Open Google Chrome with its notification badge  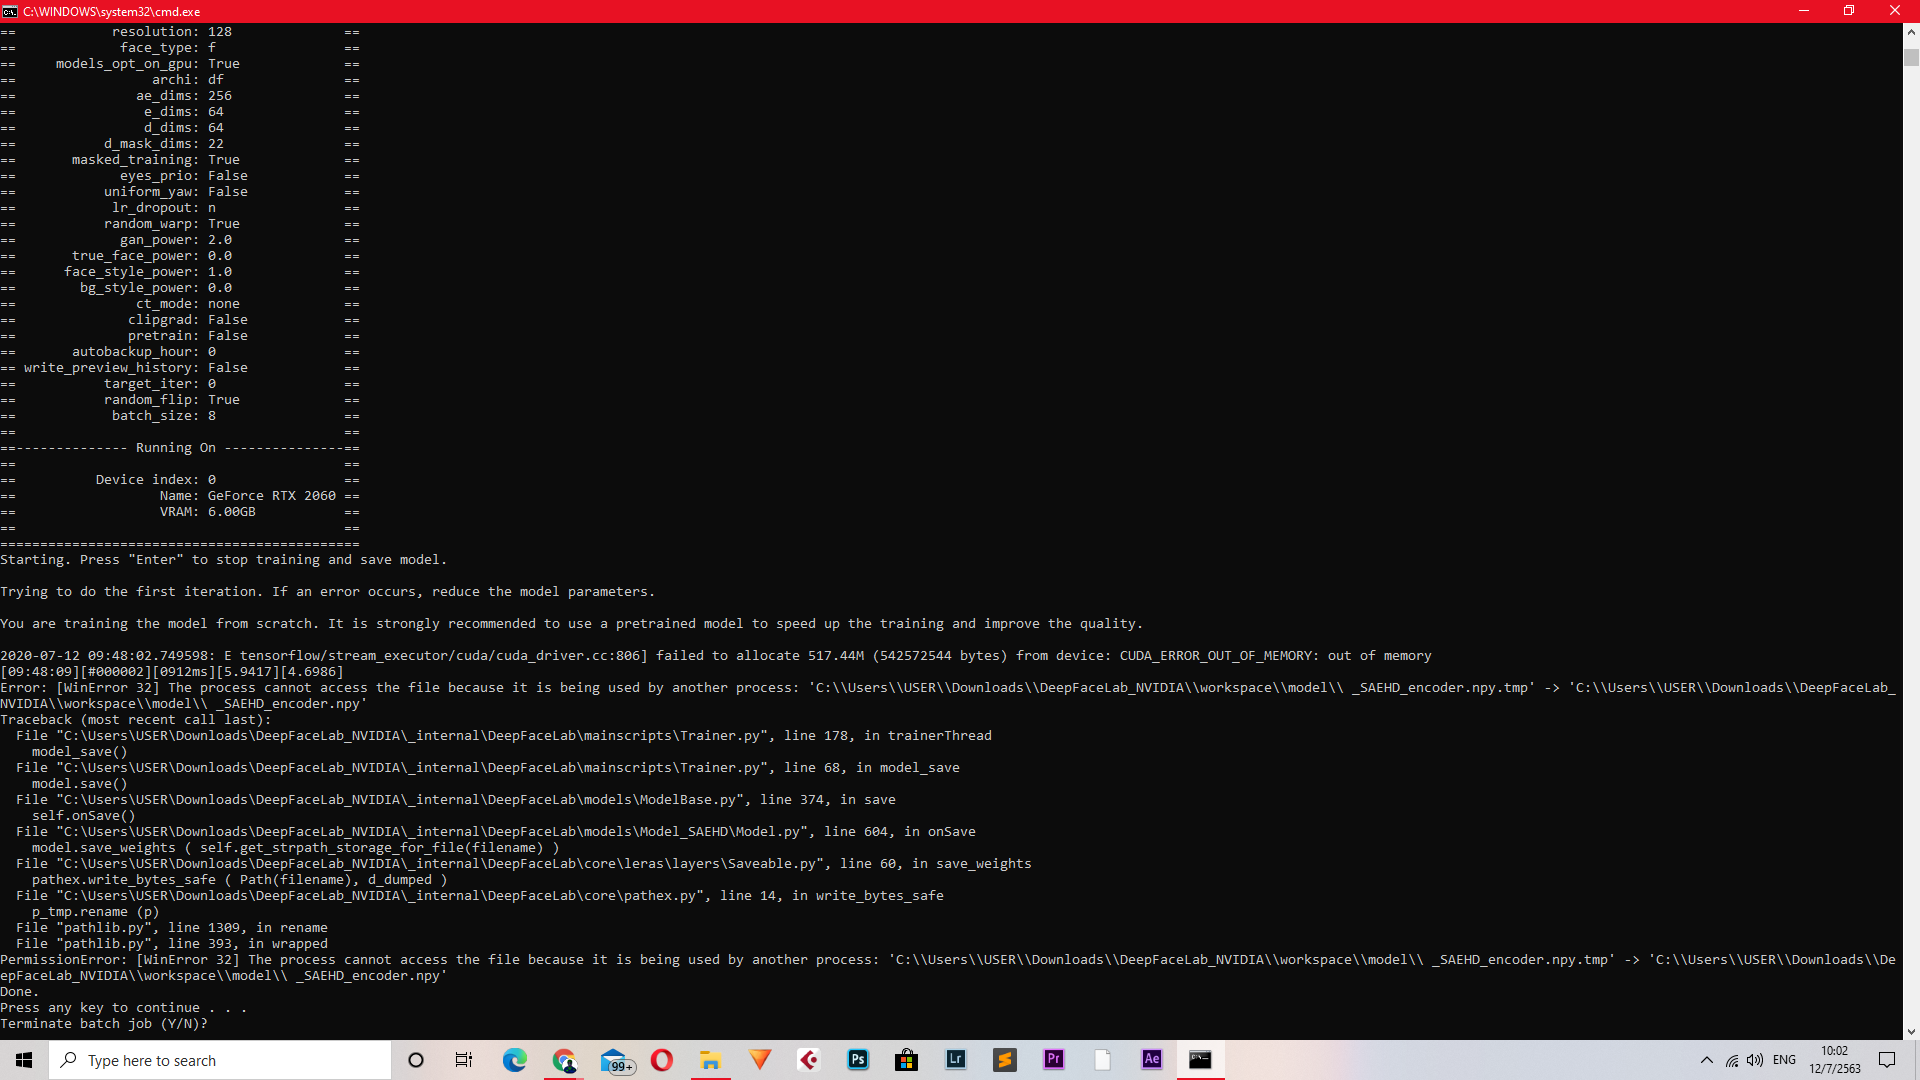564,1060
